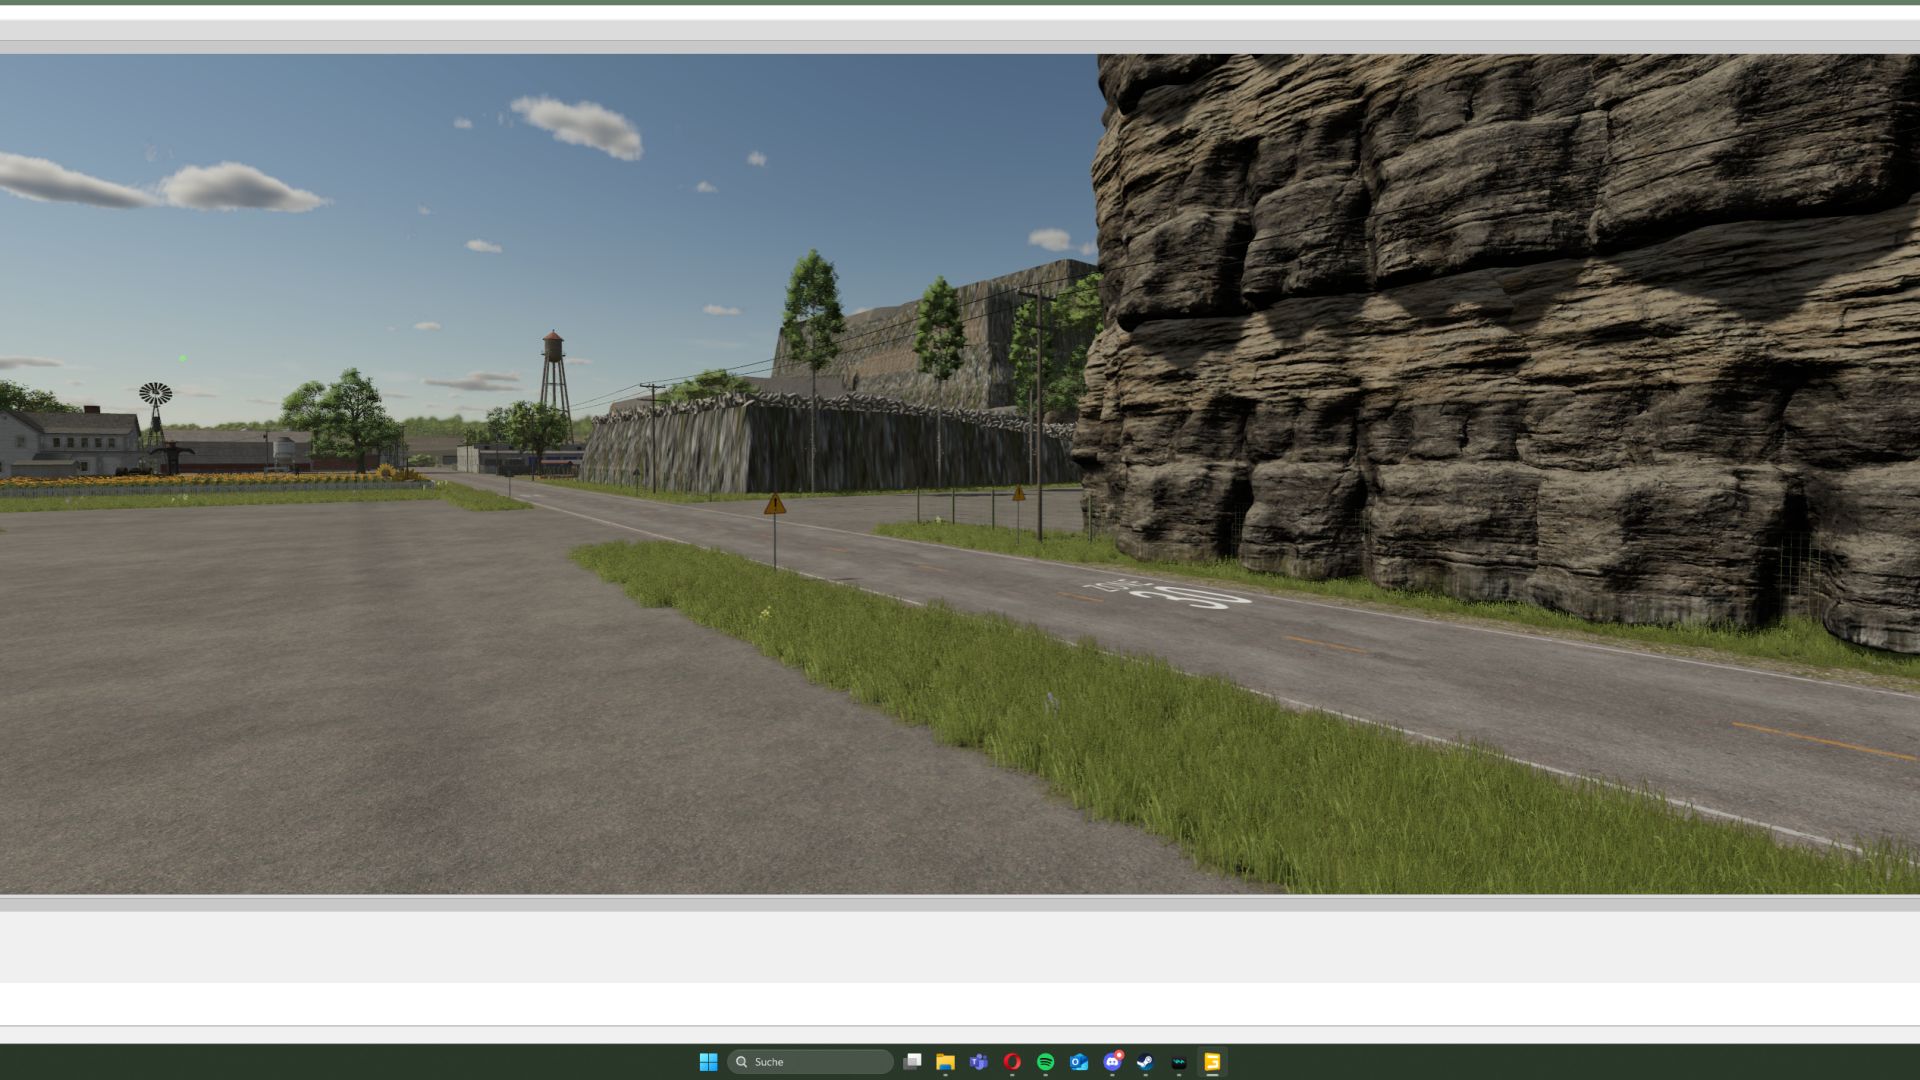Switch to Steam in the taskbar

coord(1145,1062)
